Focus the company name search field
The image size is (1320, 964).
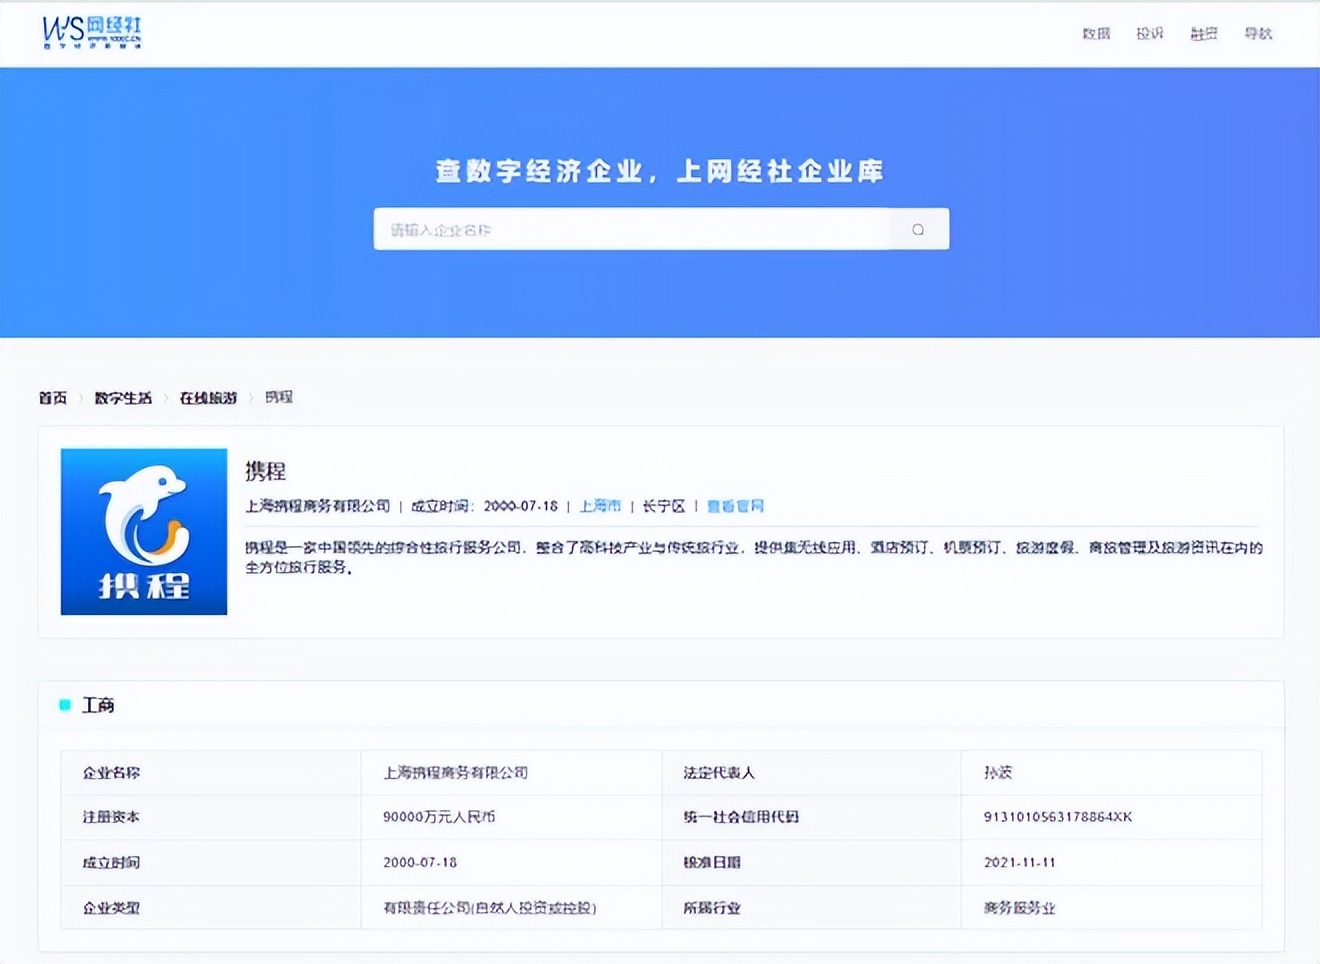click(632, 230)
